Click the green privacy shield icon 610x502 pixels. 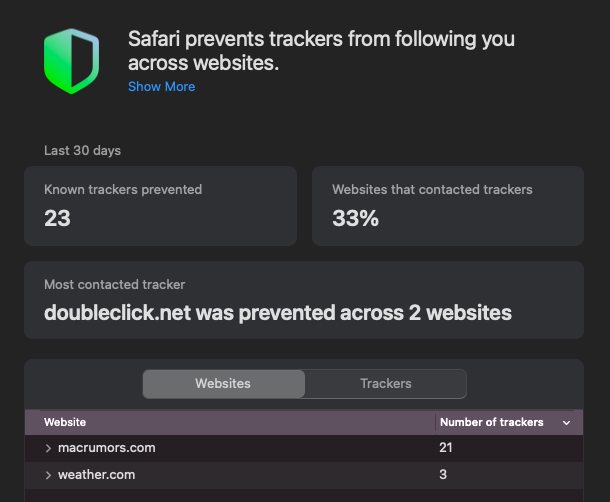pos(72,61)
